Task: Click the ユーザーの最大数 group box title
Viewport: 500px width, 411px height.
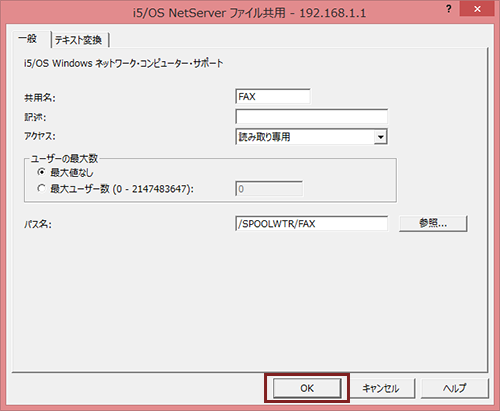Action: coord(64,159)
